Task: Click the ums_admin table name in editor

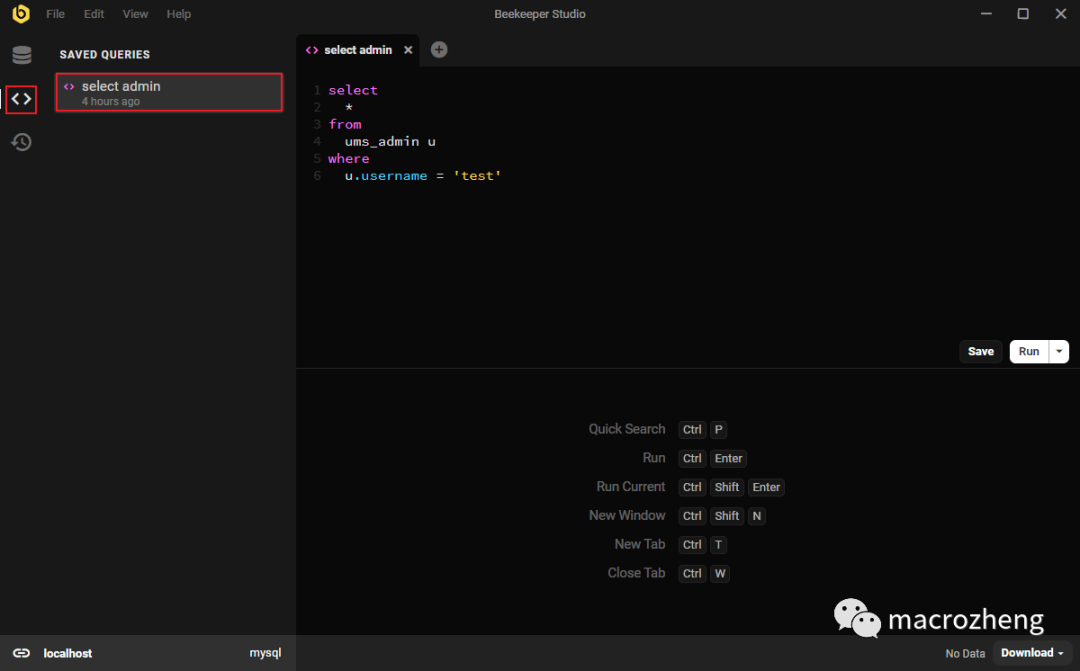Action: pyautogui.click(x=382, y=141)
